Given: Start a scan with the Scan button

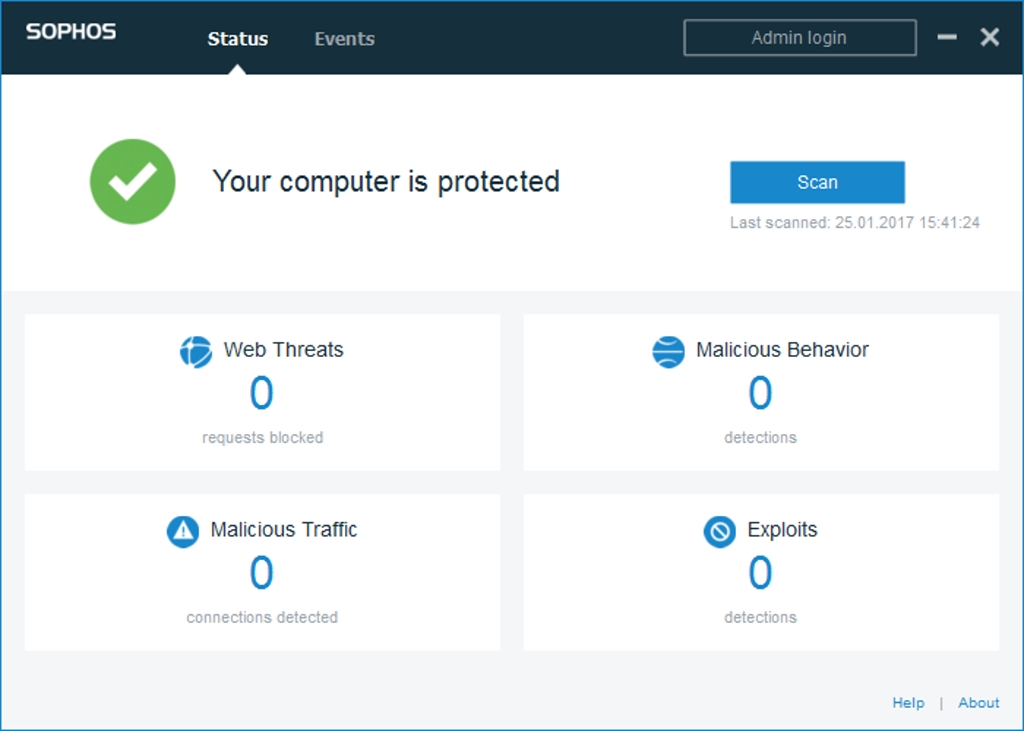Looking at the screenshot, I should click(x=817, y=182).
